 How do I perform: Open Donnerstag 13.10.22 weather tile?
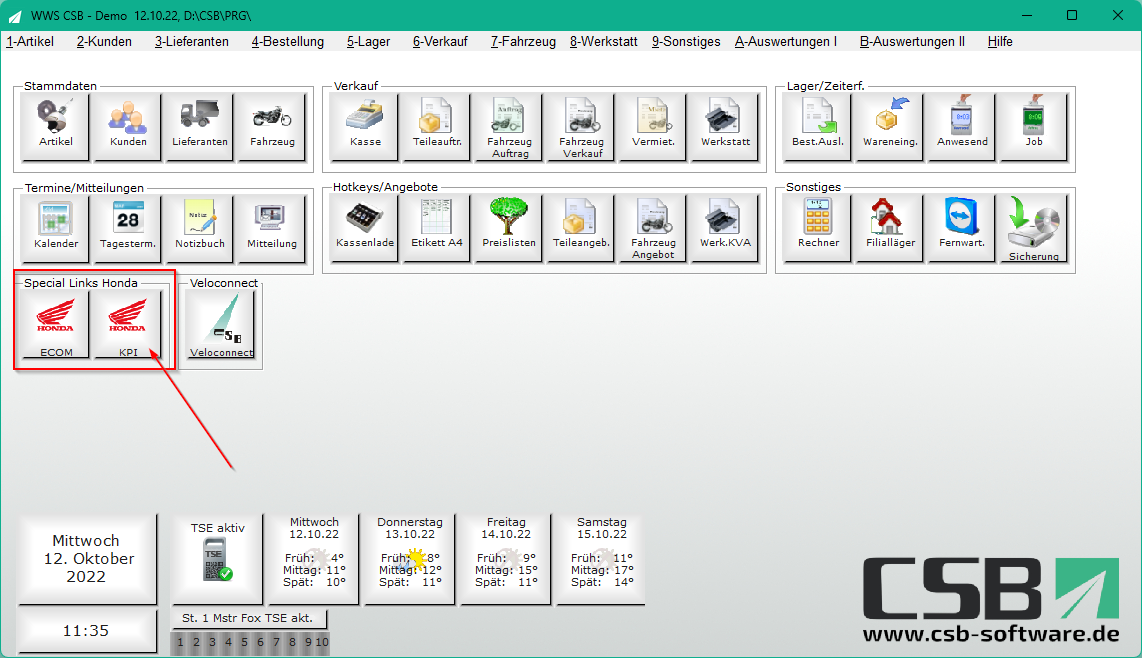409,559
